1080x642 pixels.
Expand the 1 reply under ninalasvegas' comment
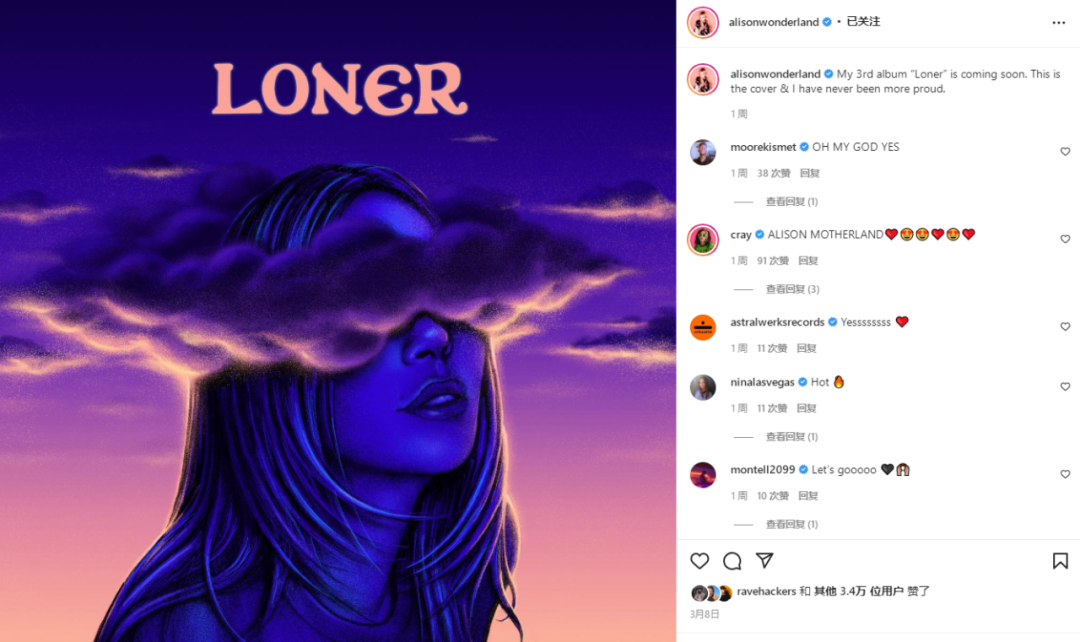click(791, 437)
